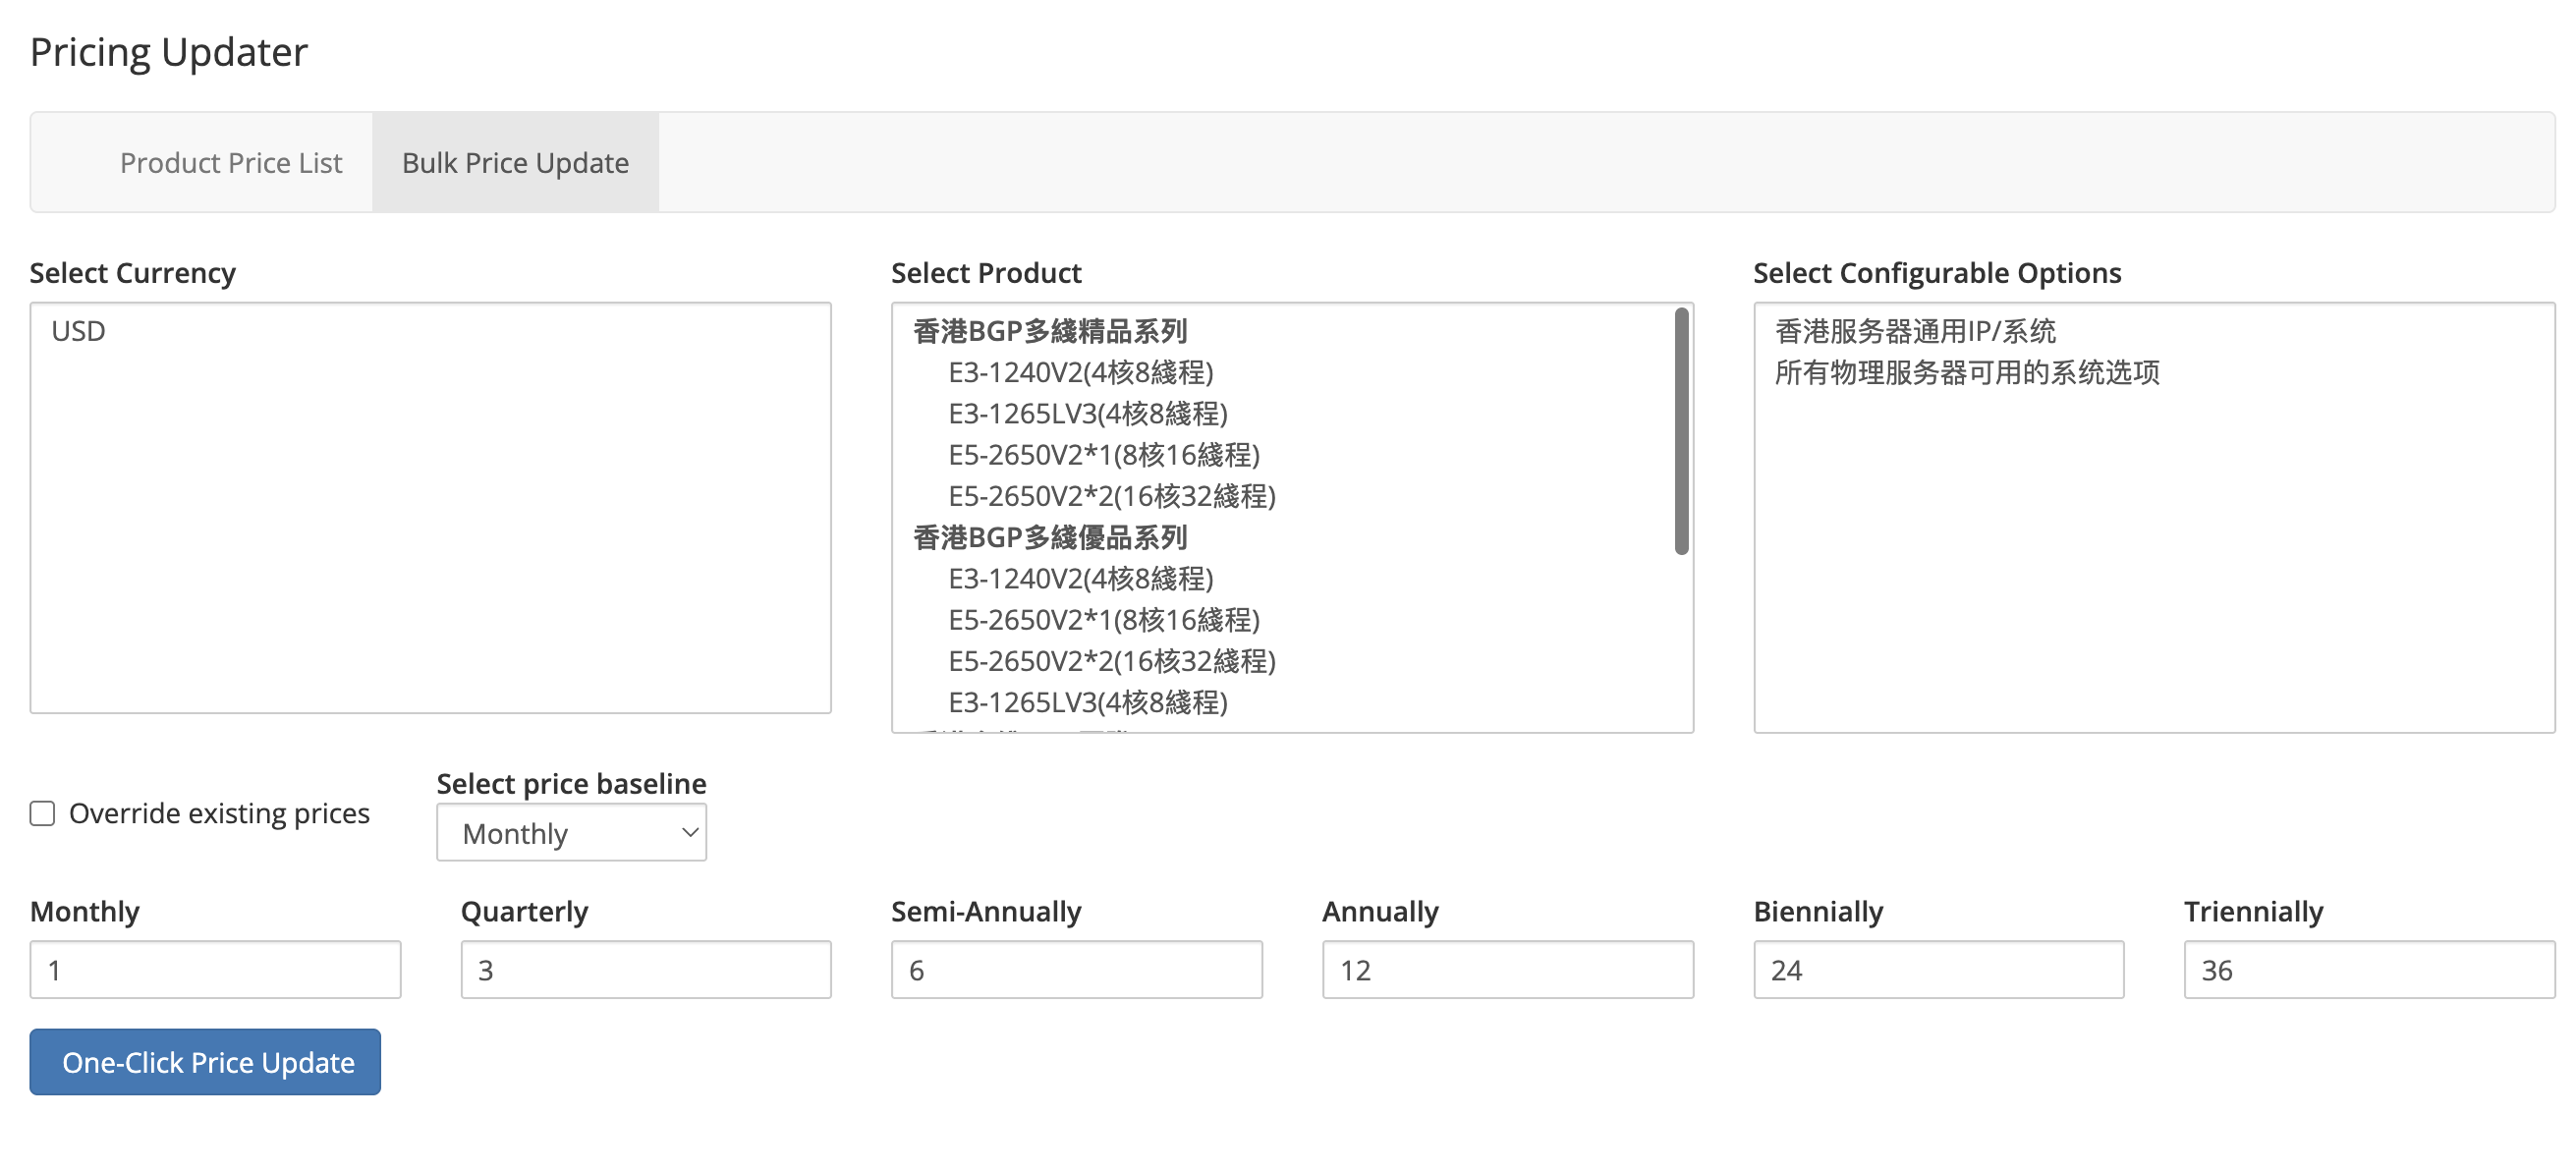Click the Monthly multiplier input field
The image size is (2576, 1171).
215,969
